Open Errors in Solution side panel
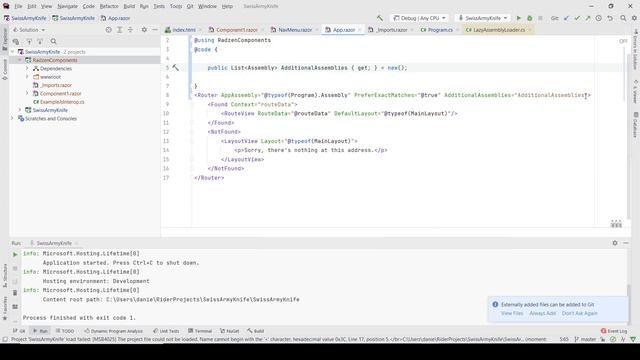640x360 pixels. (x=635, y=49)
